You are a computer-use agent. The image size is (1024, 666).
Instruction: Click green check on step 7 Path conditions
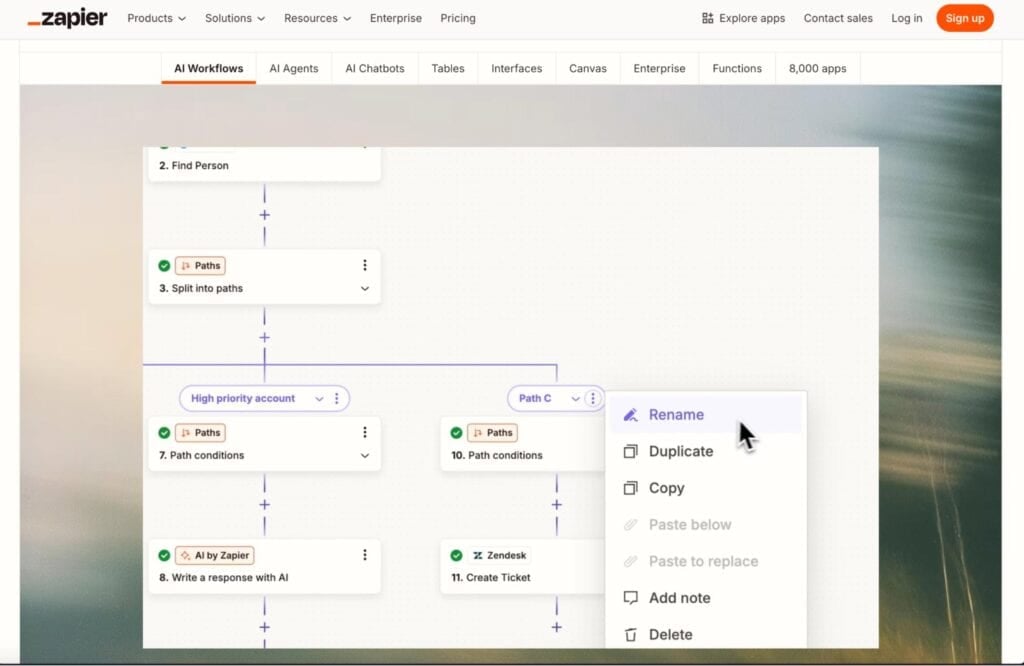164,433
